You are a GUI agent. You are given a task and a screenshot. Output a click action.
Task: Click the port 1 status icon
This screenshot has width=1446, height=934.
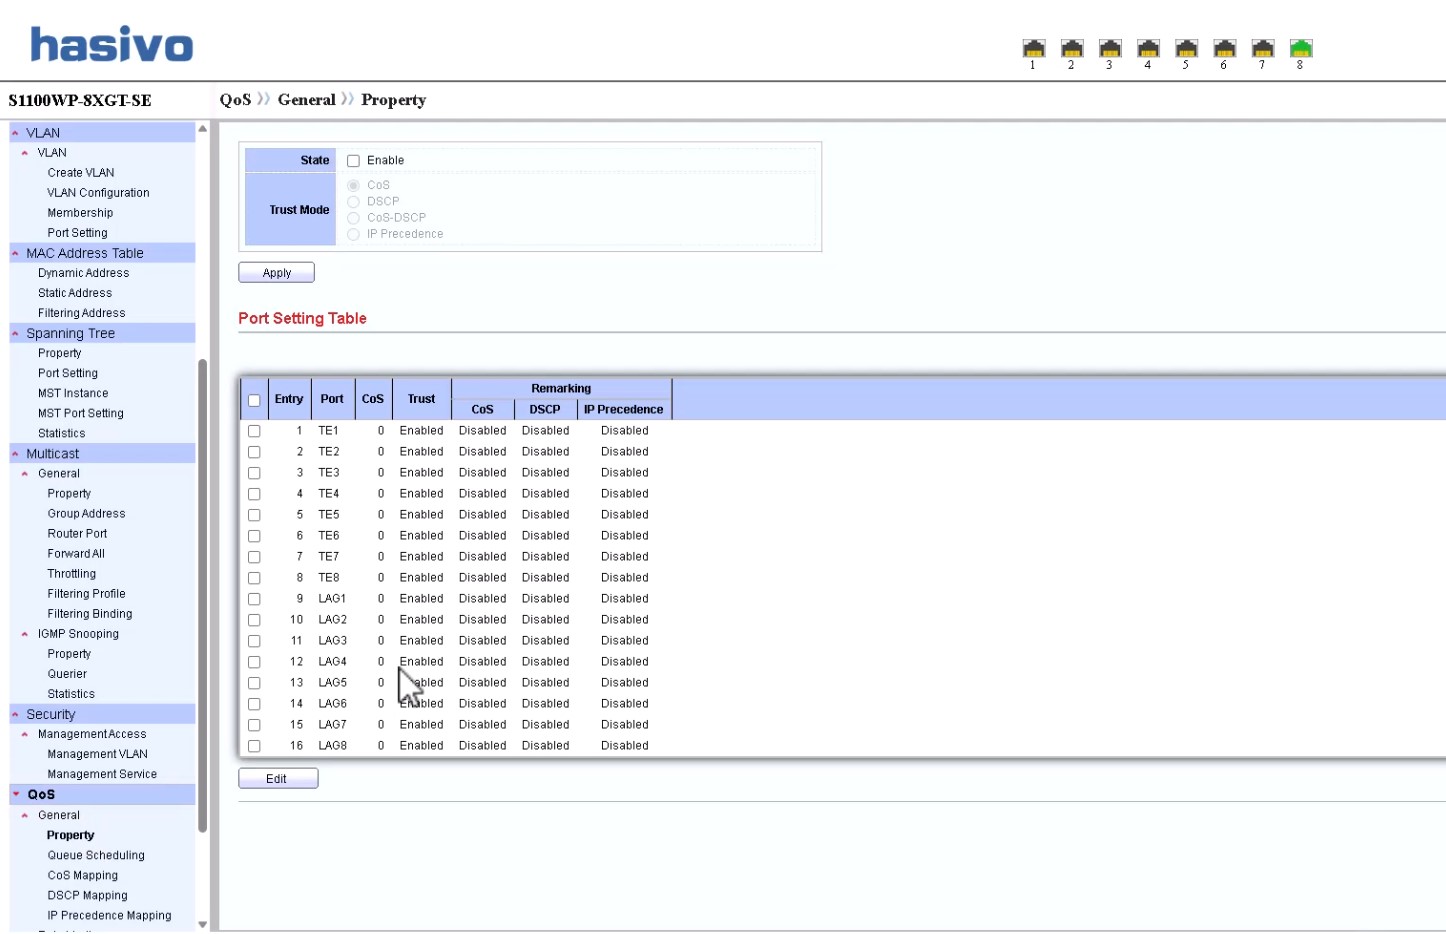coord(1033,49)
